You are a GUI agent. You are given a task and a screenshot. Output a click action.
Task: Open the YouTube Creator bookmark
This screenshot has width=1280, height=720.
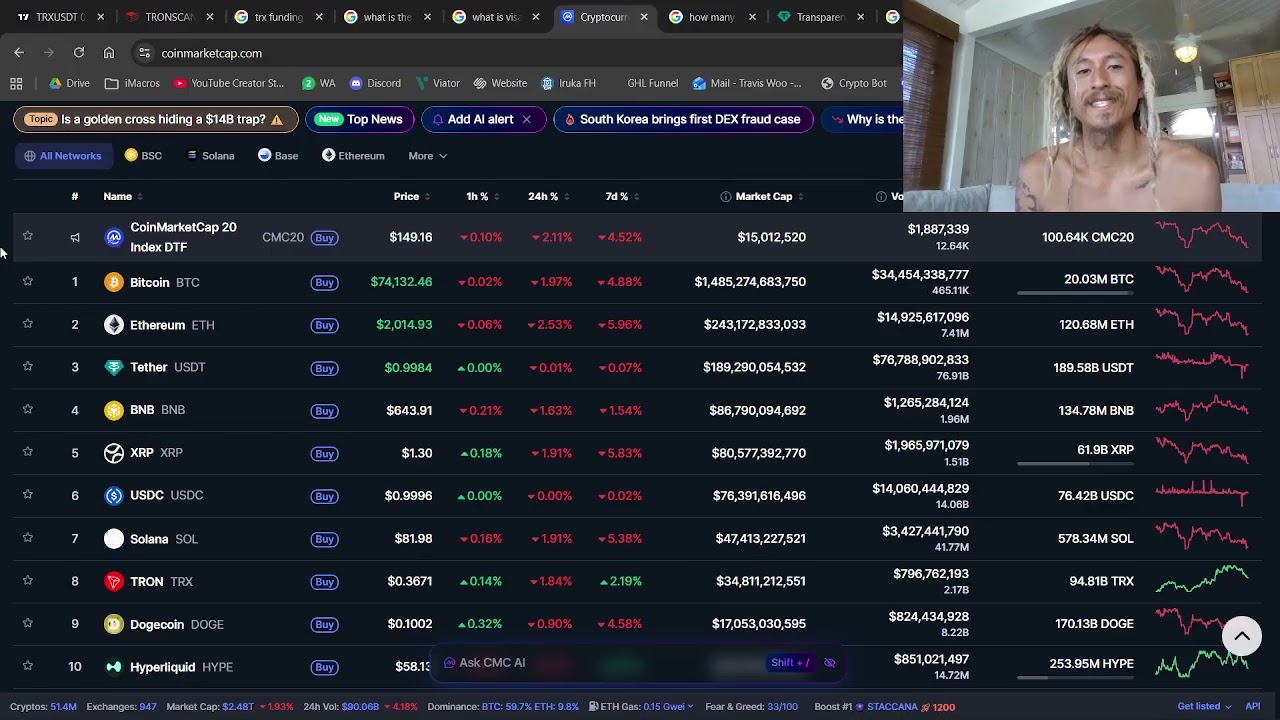(229, 84)
